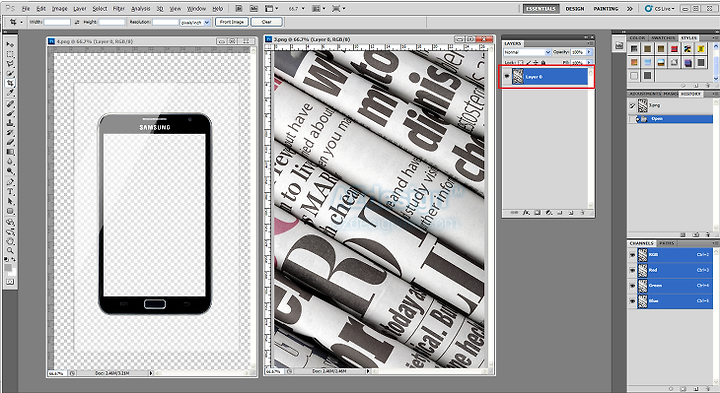Select the Dodge tool
The width and height of the screenshot is (720, 393).
10,171
